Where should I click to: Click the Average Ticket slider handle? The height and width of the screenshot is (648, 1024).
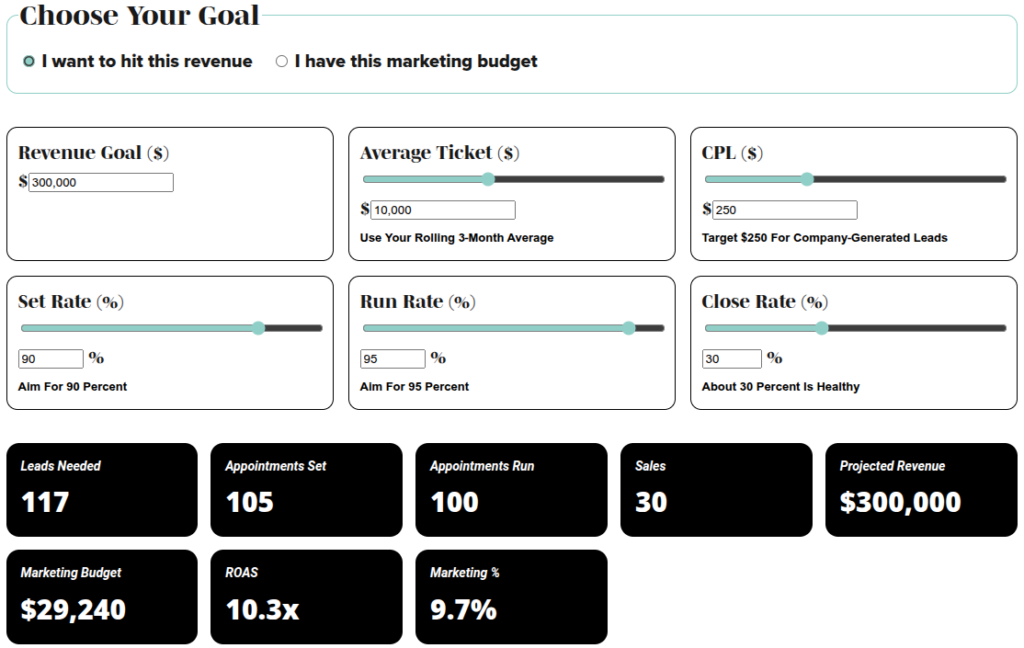click(x=488, y=179)
